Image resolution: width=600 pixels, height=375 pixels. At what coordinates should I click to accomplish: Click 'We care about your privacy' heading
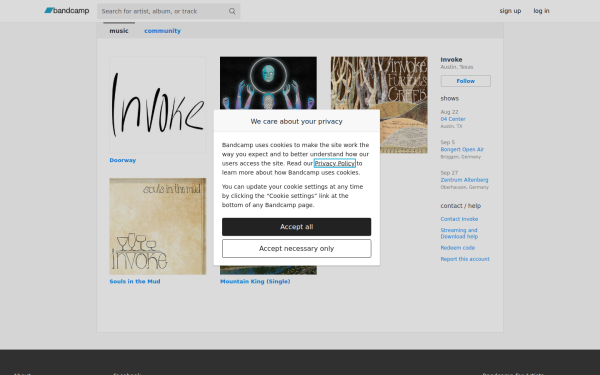(x=297, y=121)
